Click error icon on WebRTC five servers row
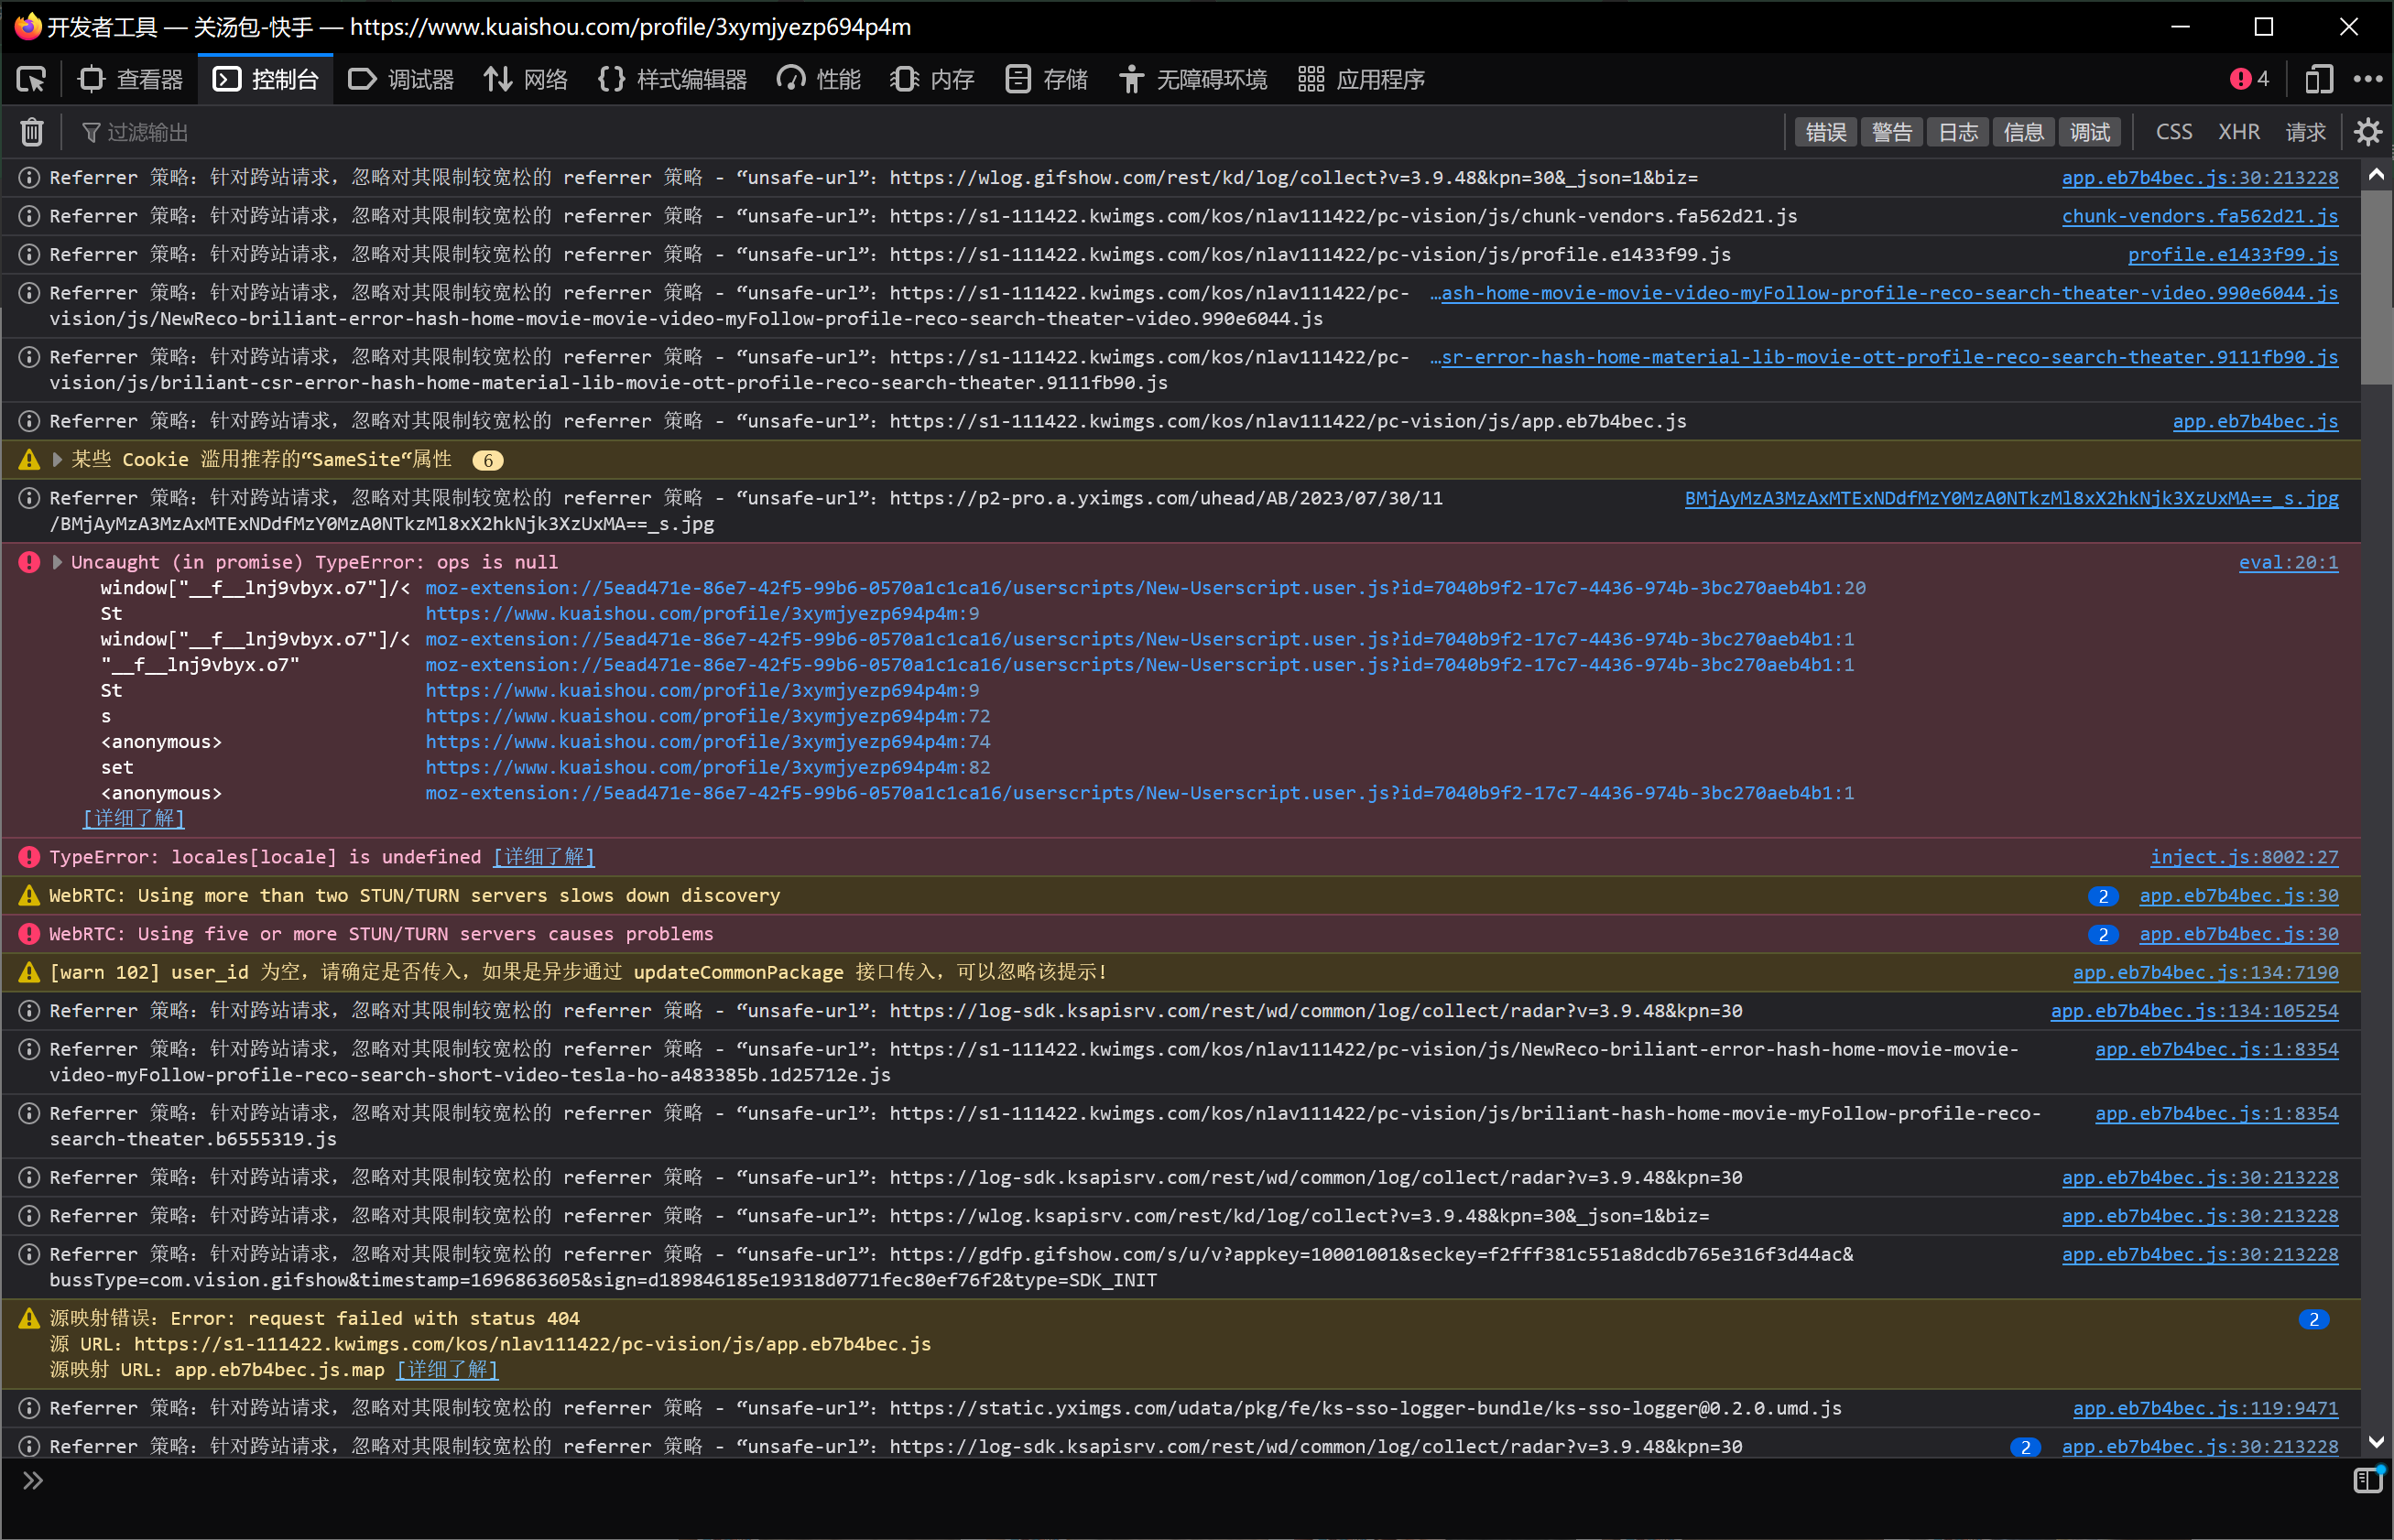2394x1540 pixels. tap(30, 934)
